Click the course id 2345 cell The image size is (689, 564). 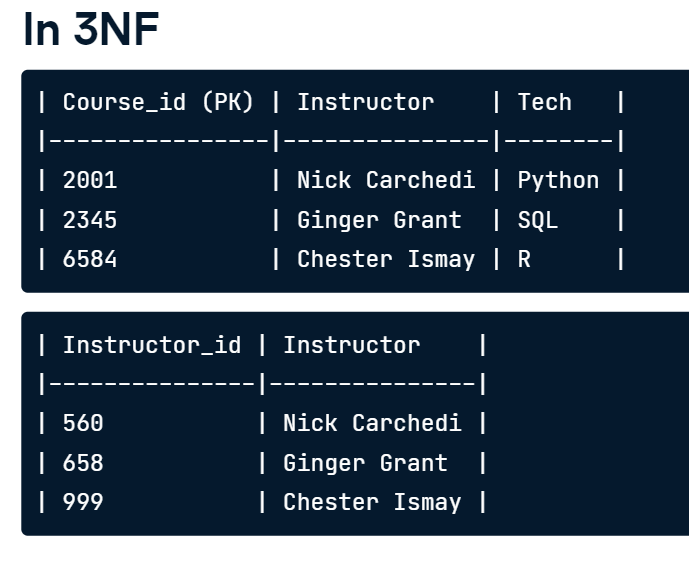tap(90, 220)
